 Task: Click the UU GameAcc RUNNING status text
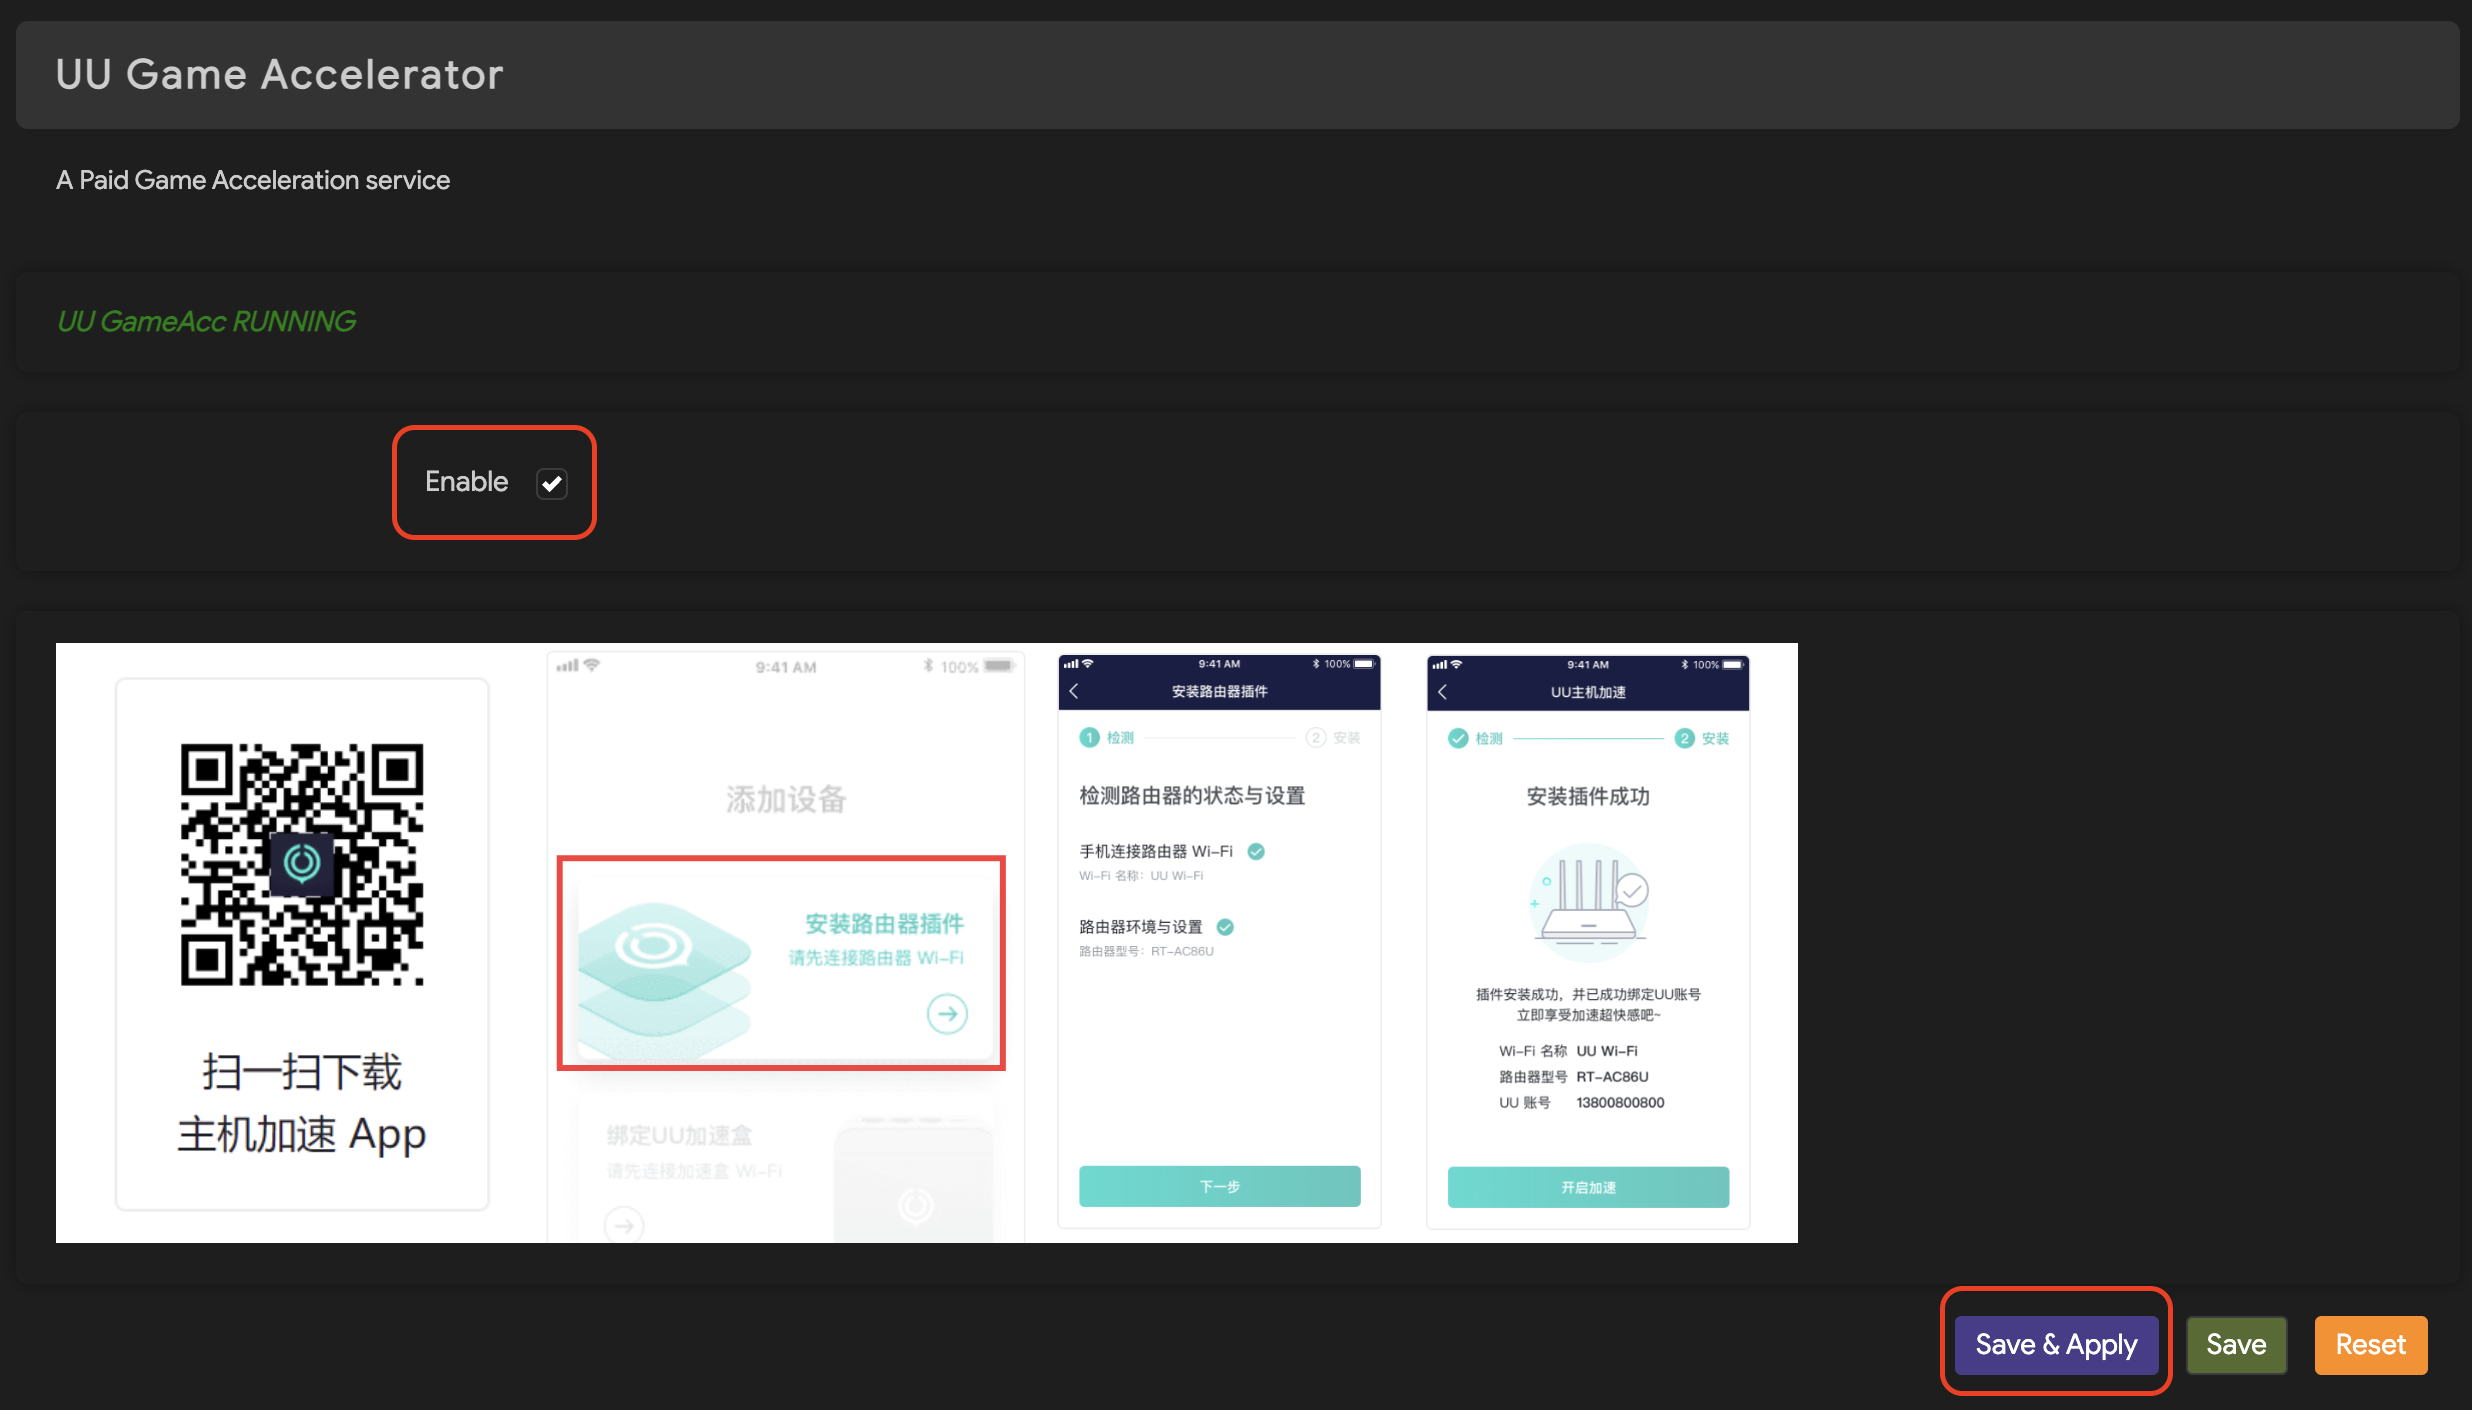pos(206,321)
